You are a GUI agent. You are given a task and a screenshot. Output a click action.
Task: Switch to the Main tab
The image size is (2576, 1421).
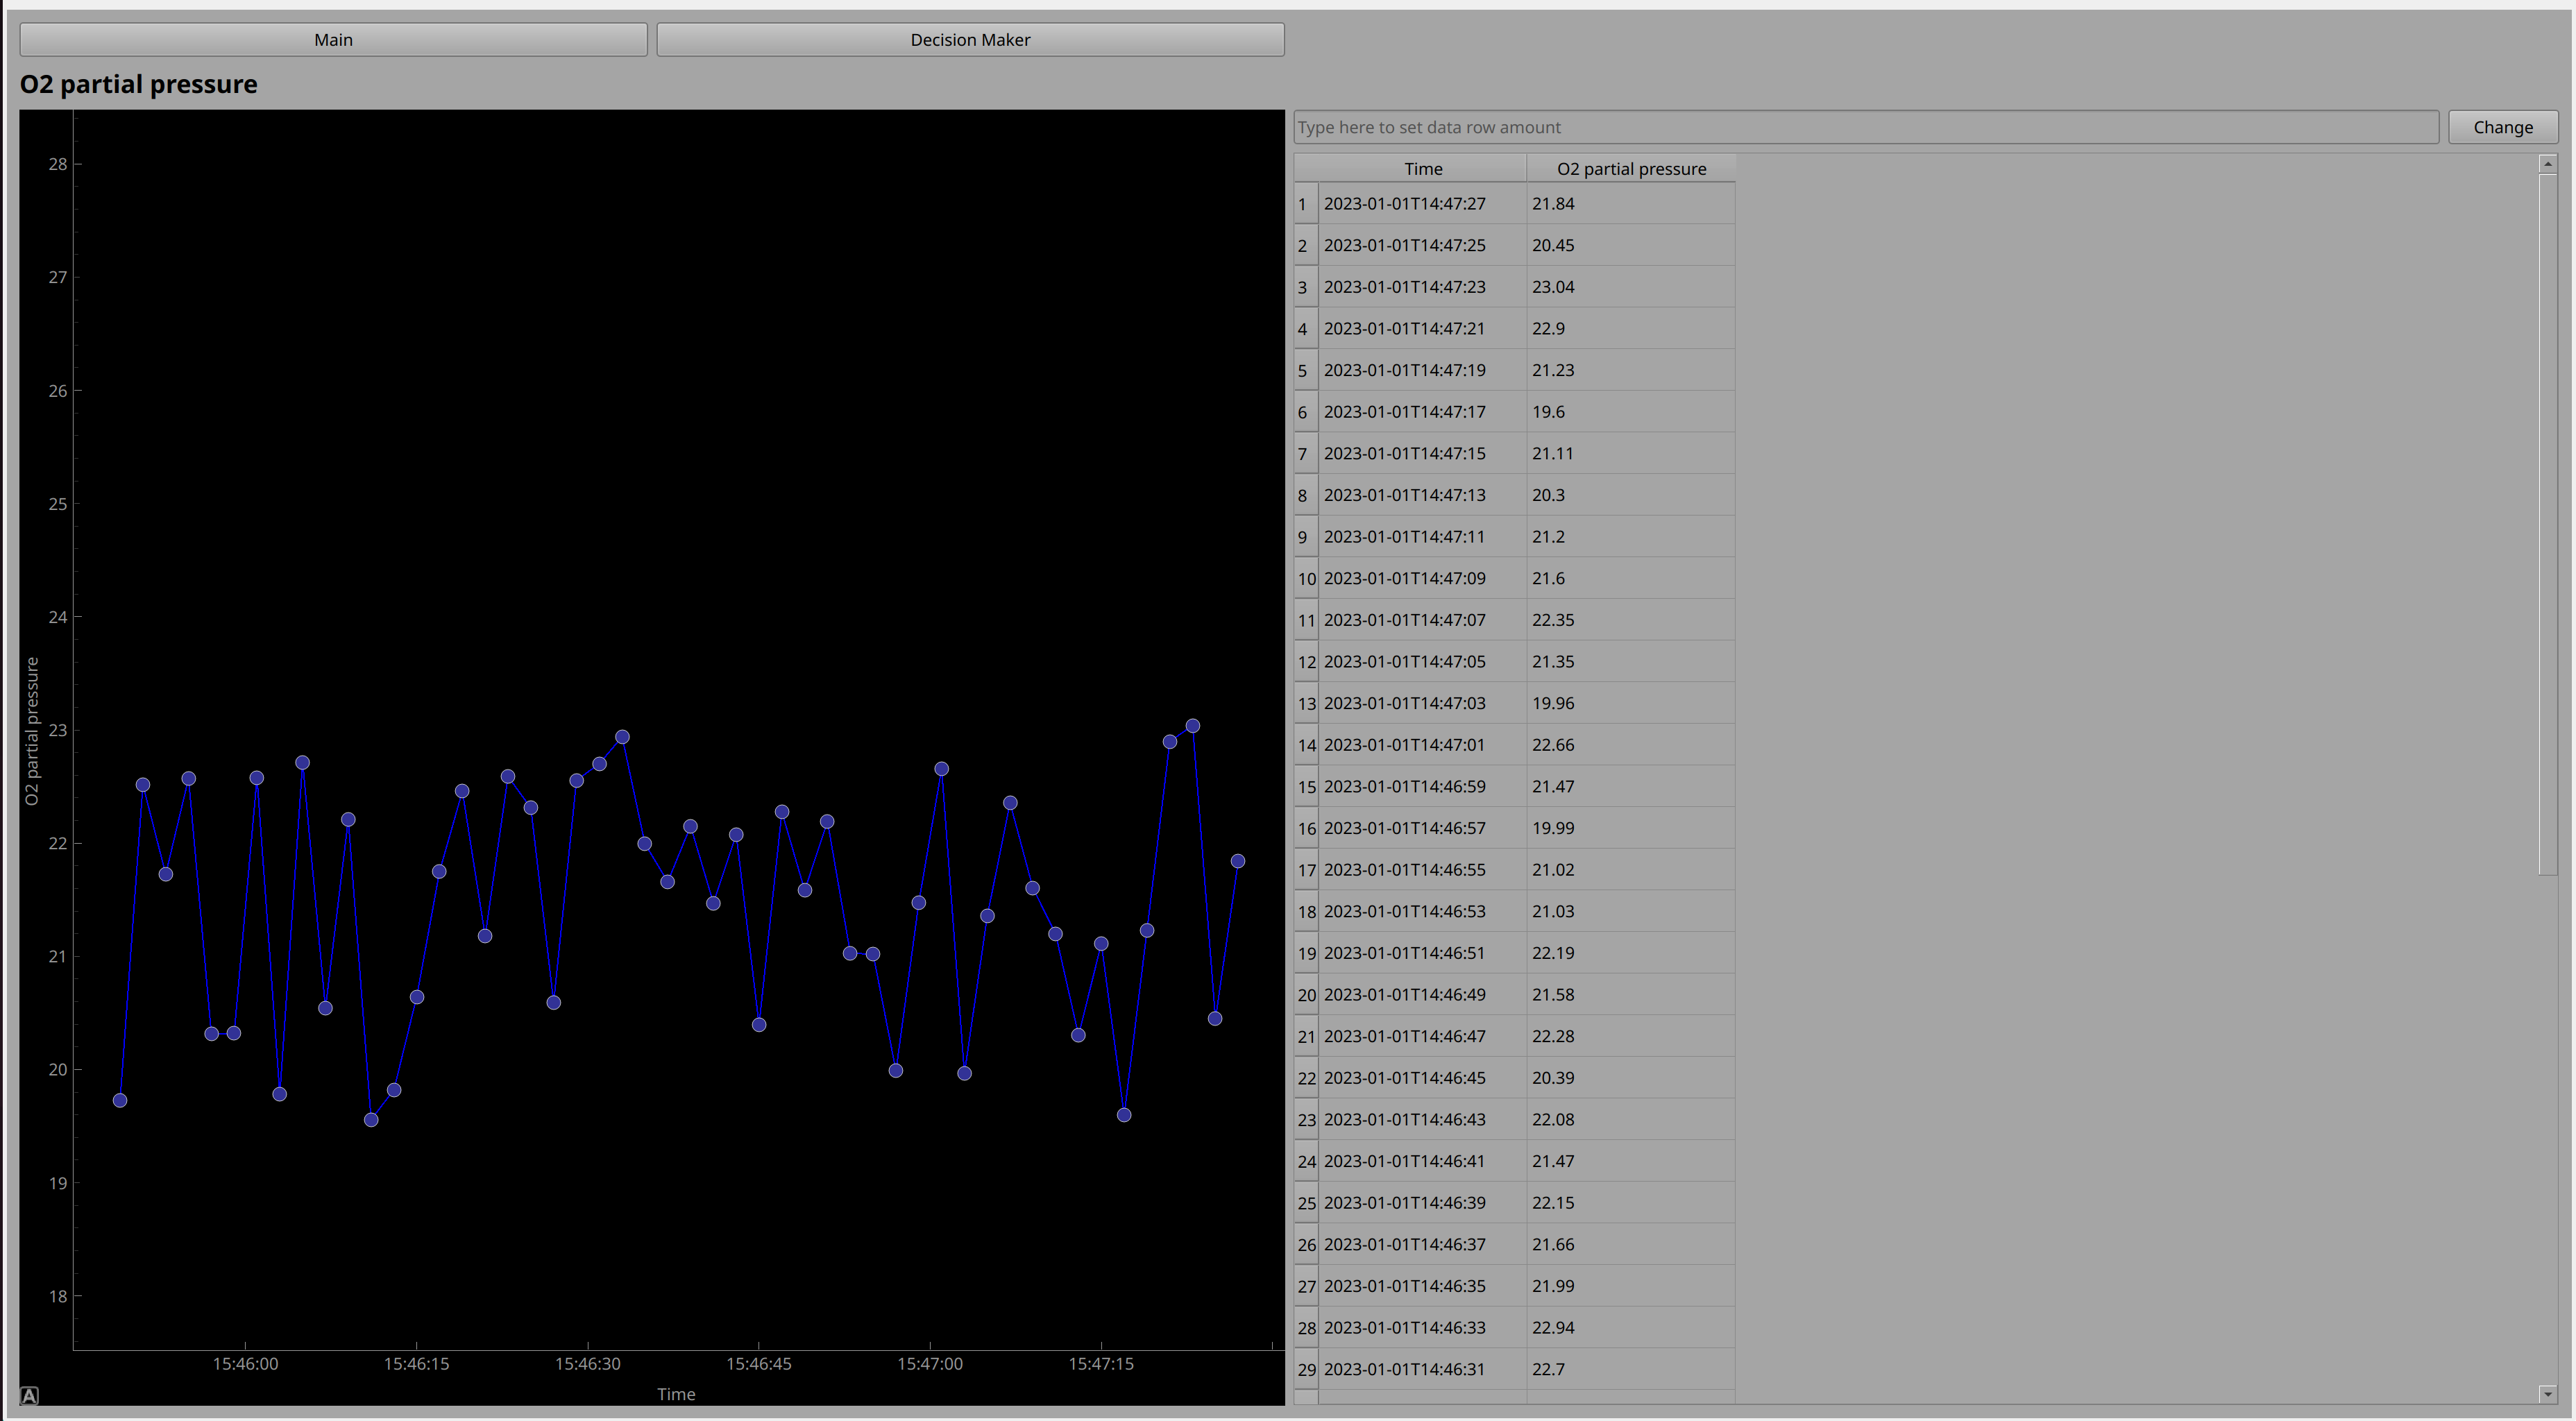pyautogui.click(x=332, y=39)
